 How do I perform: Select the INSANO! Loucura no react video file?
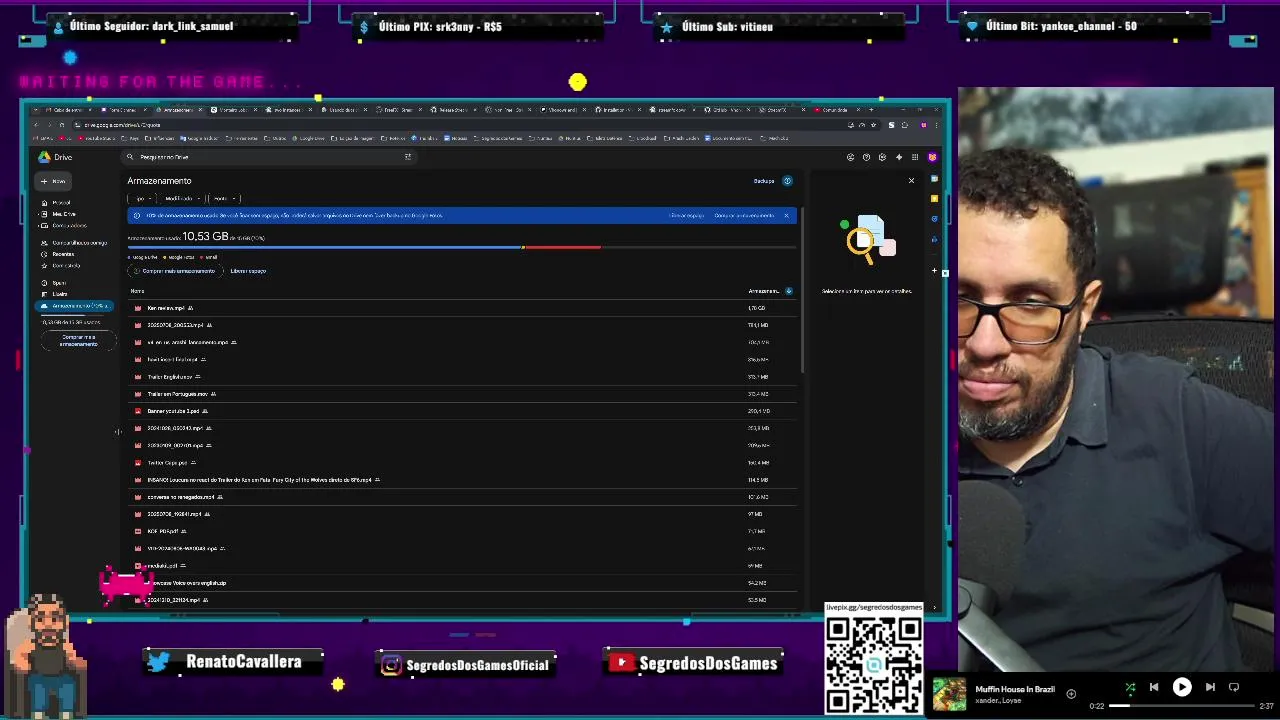pyautogui.click(x=463, y=480)
